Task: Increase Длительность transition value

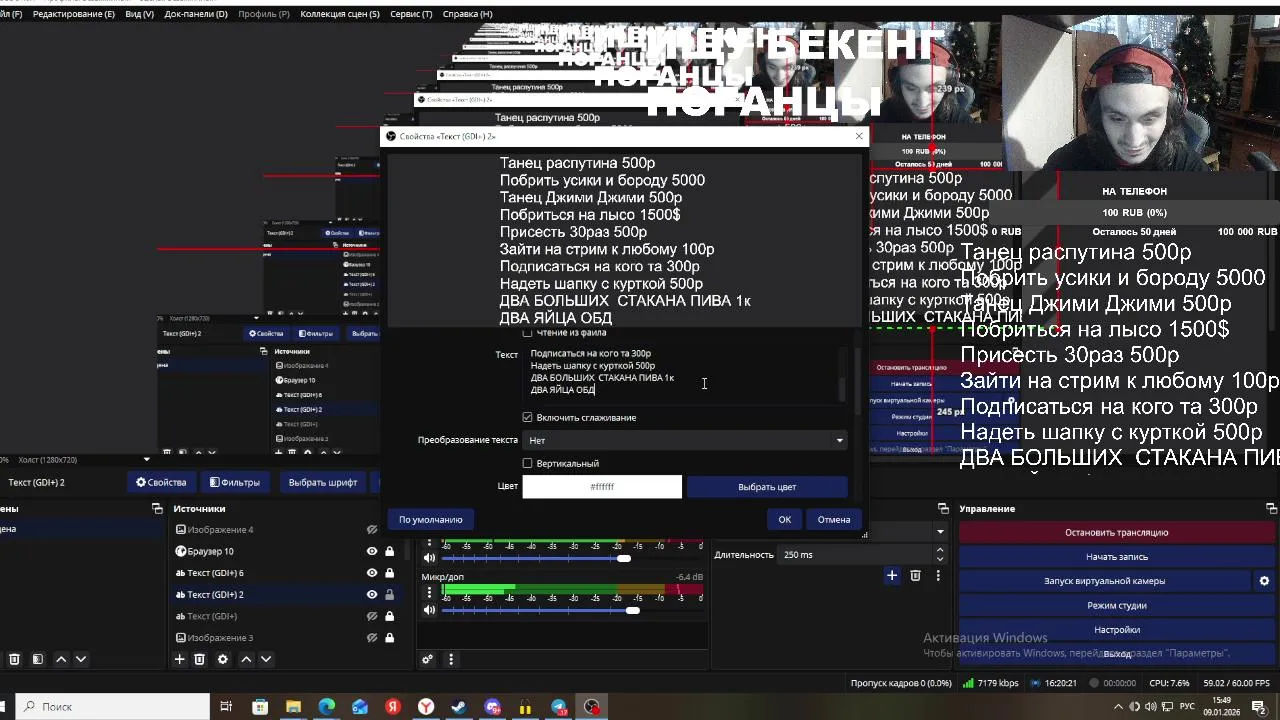Action: 939,550
